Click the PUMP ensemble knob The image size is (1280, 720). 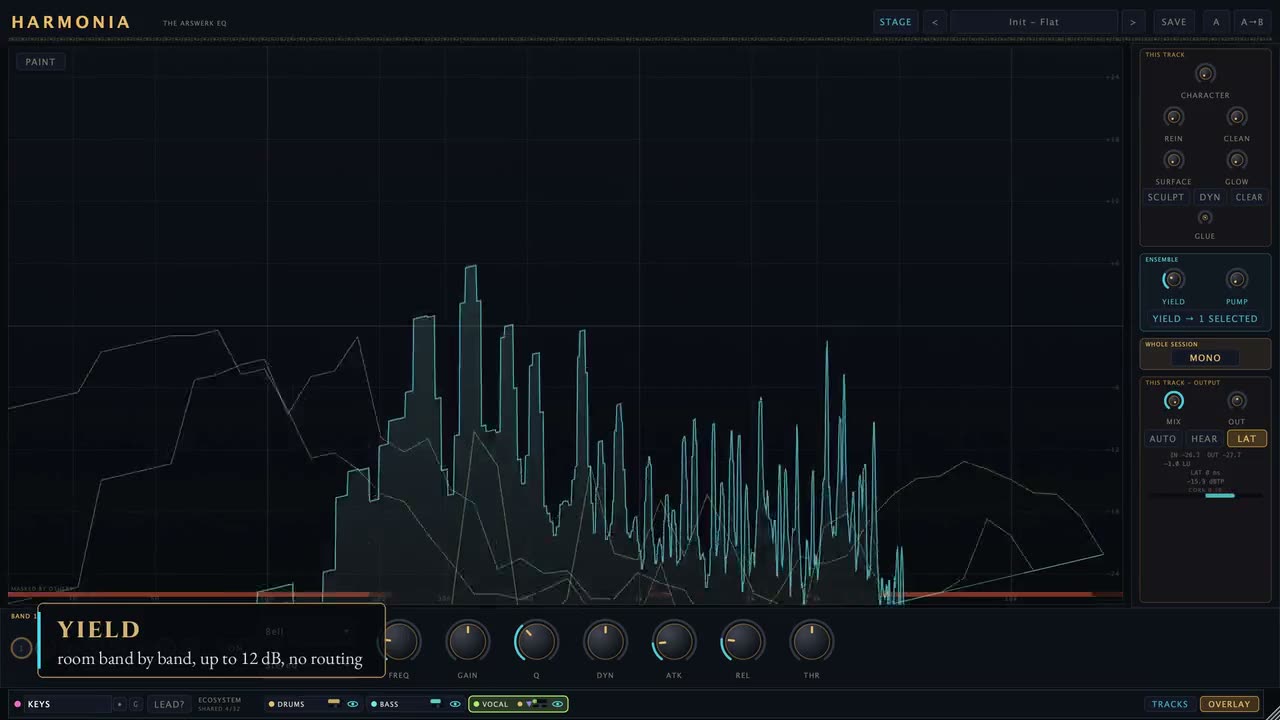pos(1237,280)
